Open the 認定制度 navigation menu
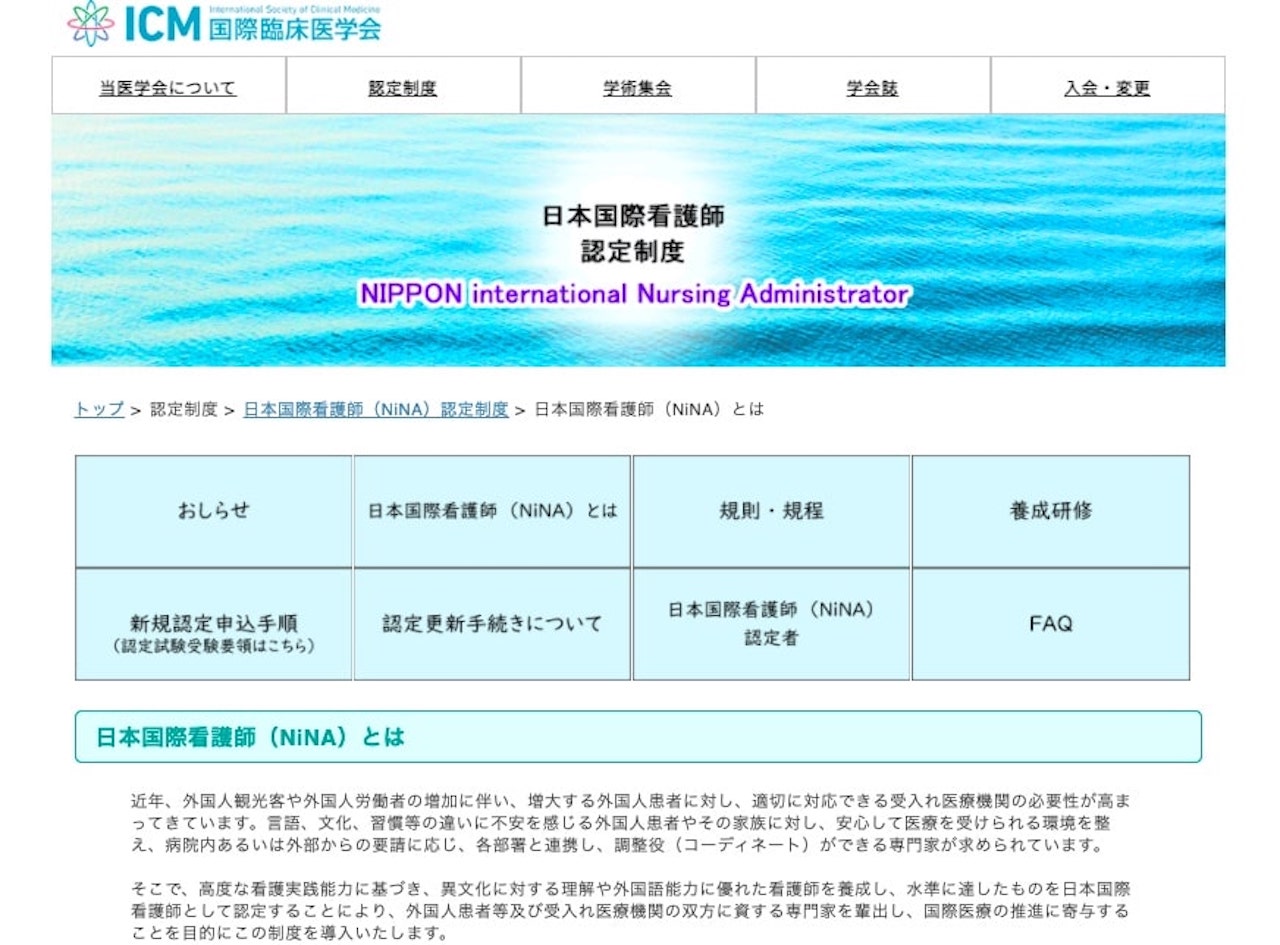Screen dimensions: 1280x945 pyautogui.click(x=403, y=88)
